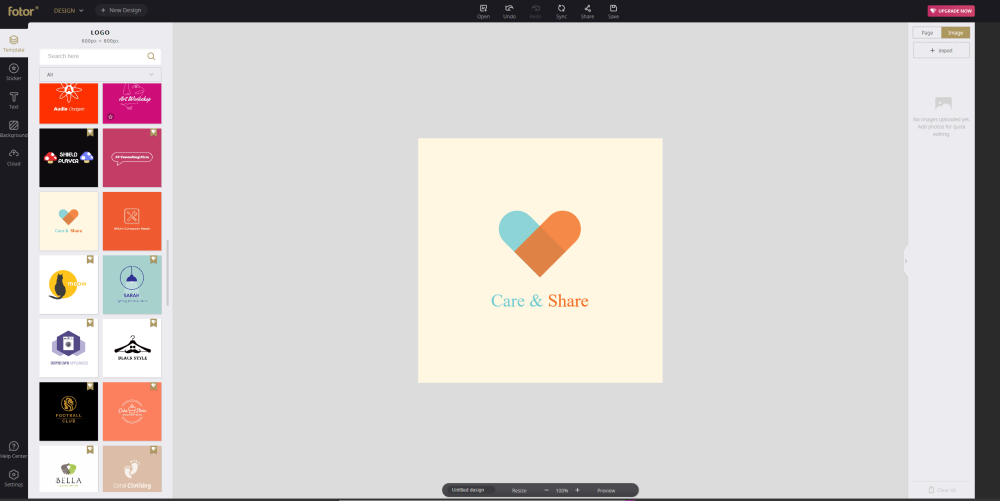Open the Cloud storage panel
This screenshot has width=1000, height=501.
point(14,156)
